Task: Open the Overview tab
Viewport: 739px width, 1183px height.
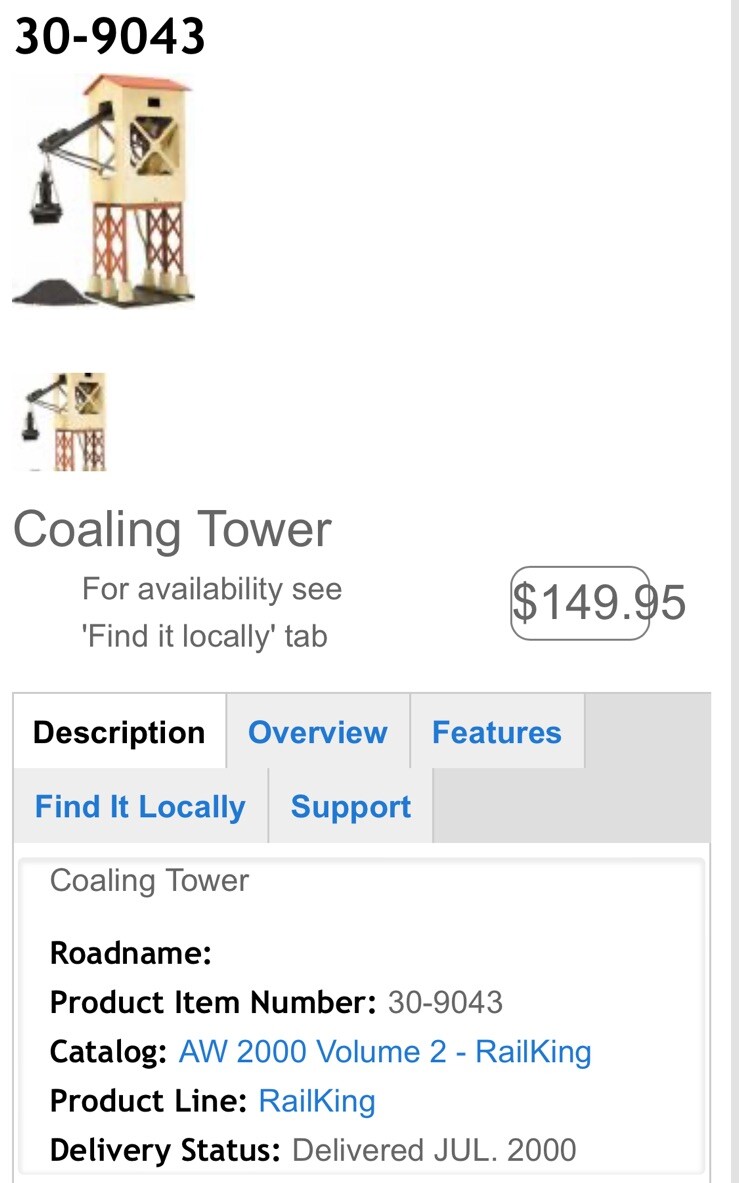Action: click(x=317, y=732)
